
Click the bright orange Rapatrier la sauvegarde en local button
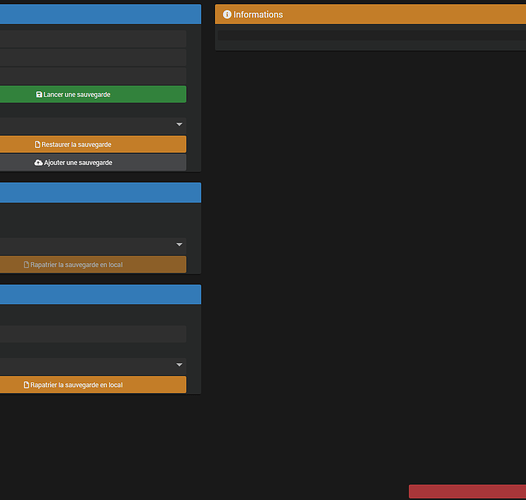pos(93,385)
